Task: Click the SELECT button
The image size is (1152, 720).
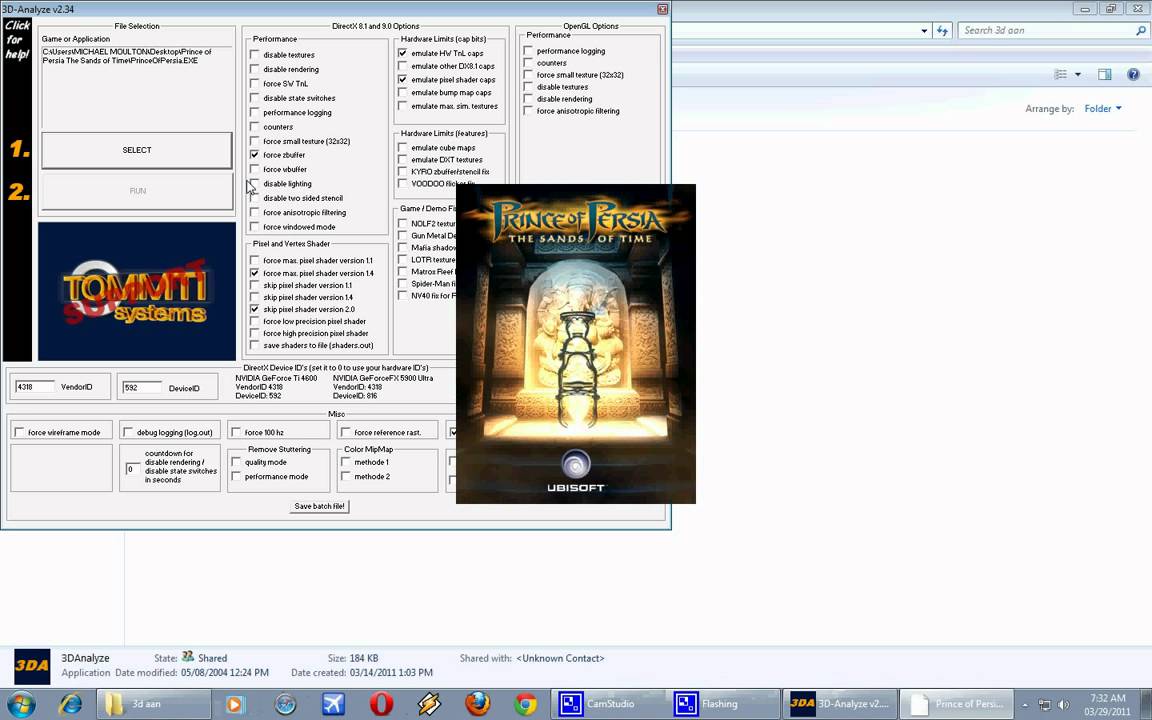Action: (x=137, y=150)
